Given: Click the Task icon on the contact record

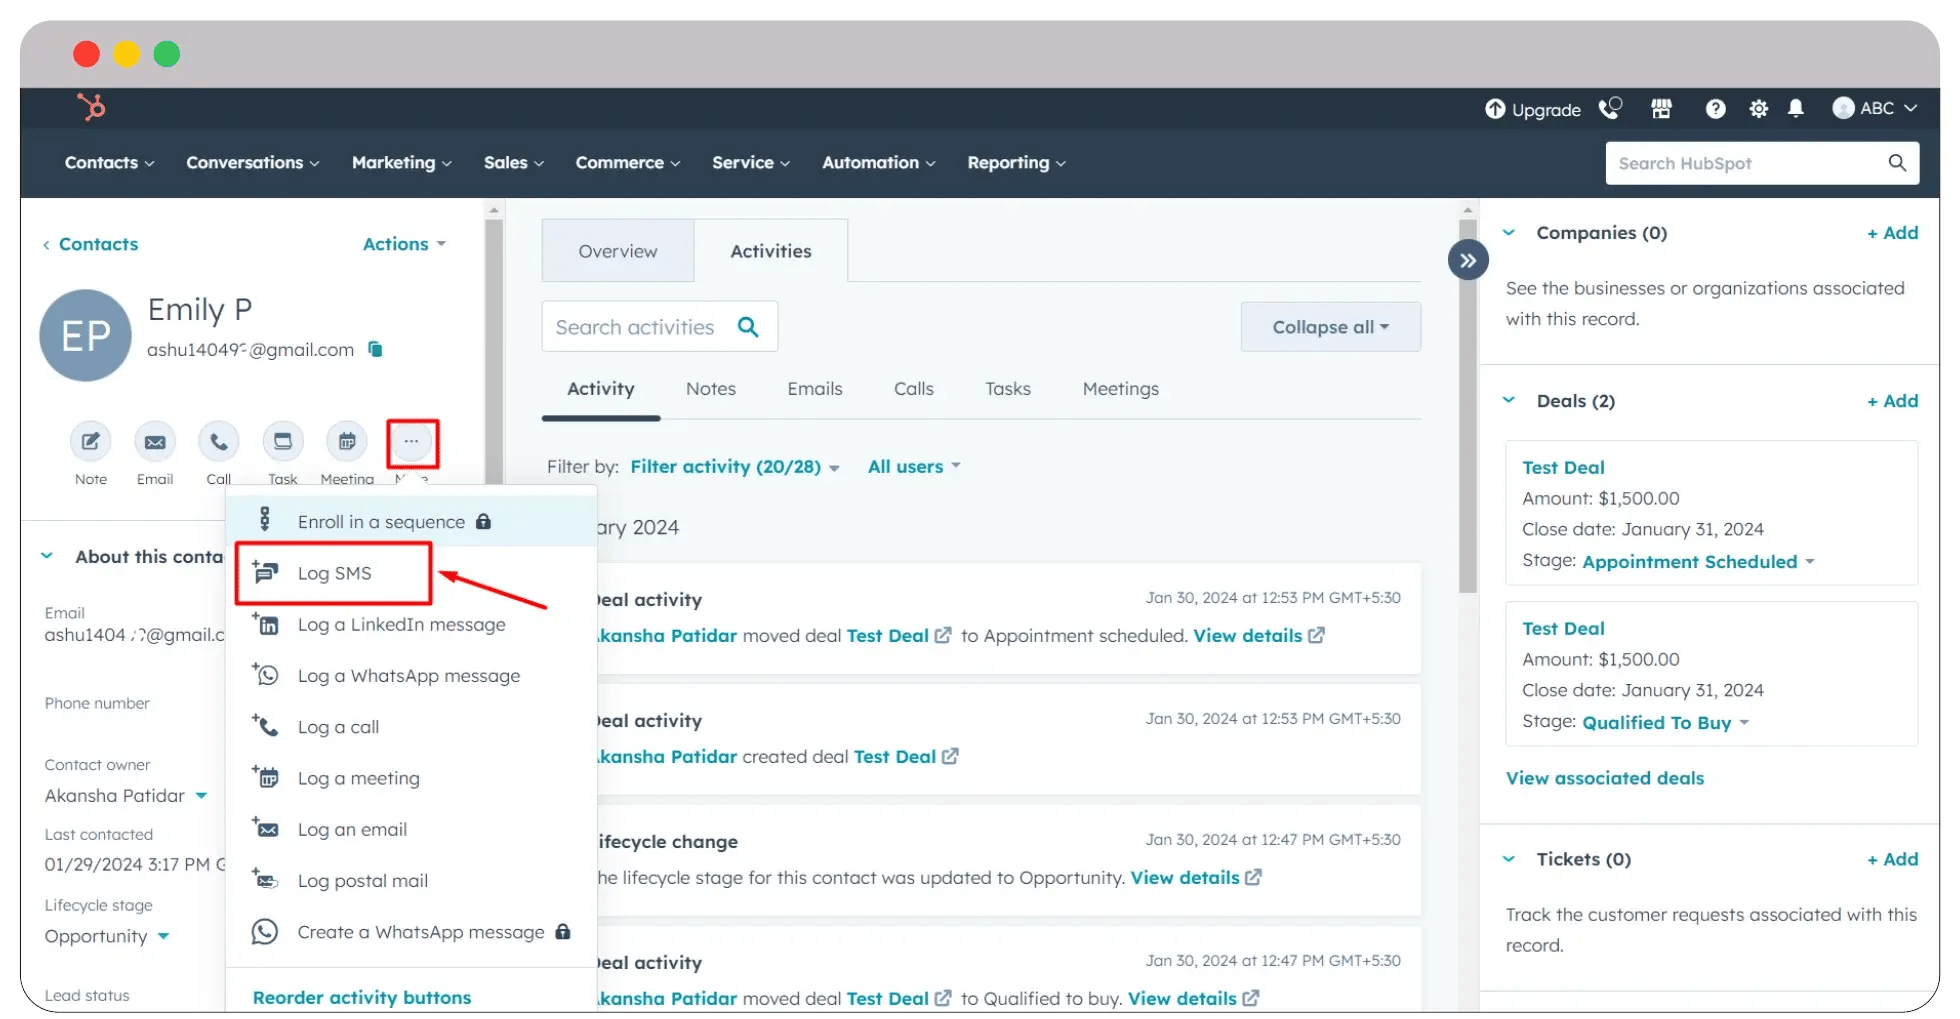Looking at the screenshot, I should 283,441.
